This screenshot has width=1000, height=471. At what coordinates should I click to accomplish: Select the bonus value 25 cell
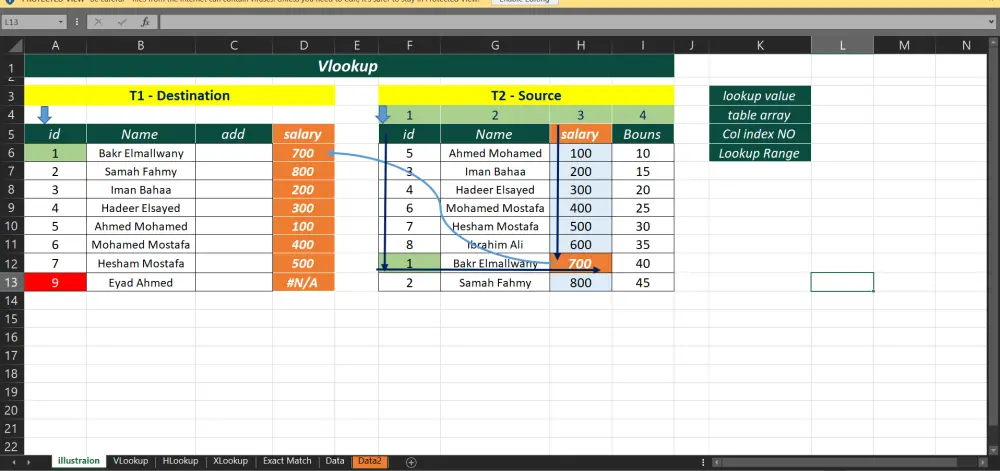pyautogui.click(x=643, y=208)
